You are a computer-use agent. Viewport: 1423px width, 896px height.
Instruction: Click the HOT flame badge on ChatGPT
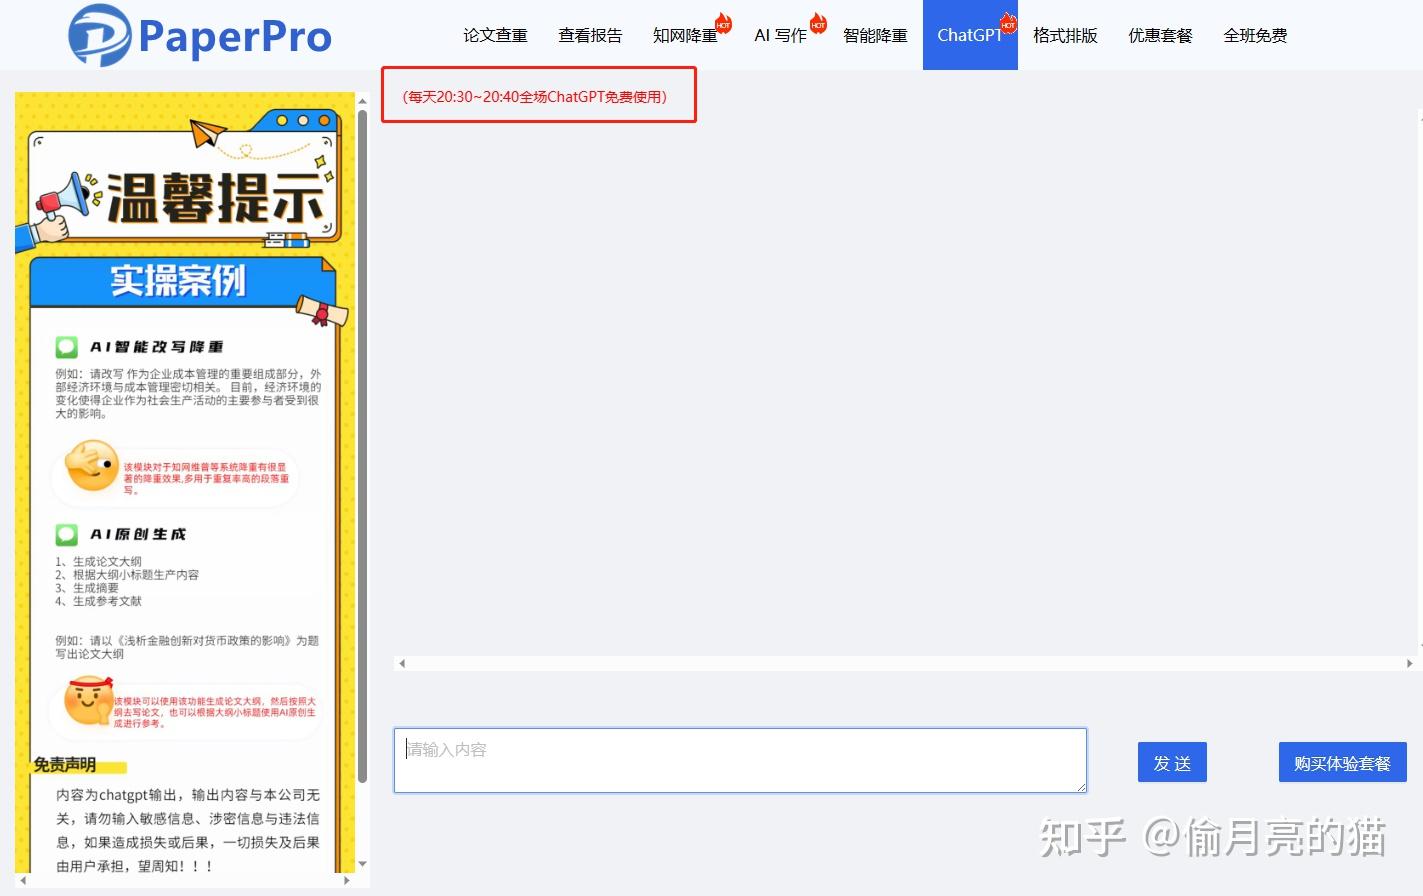pos(1008,23)
